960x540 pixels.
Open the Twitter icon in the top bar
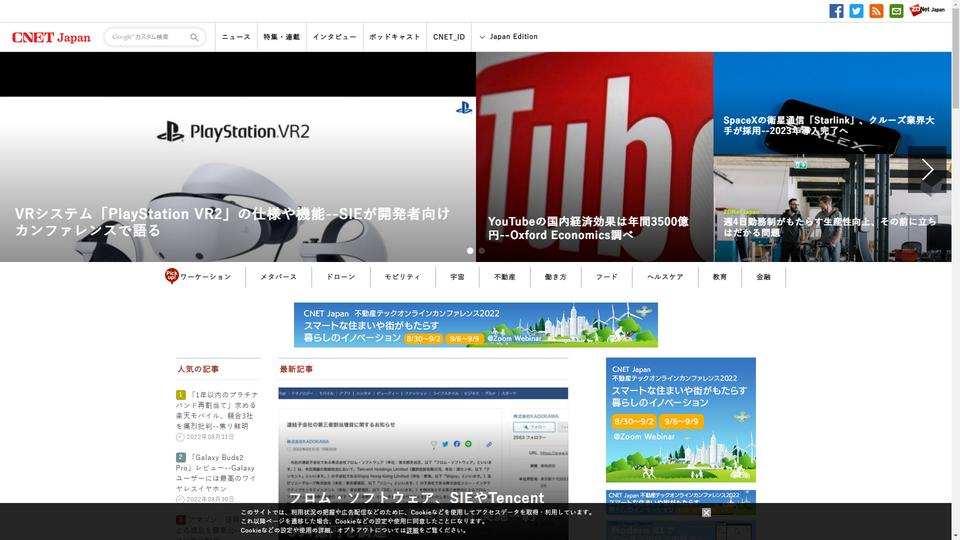856,10
